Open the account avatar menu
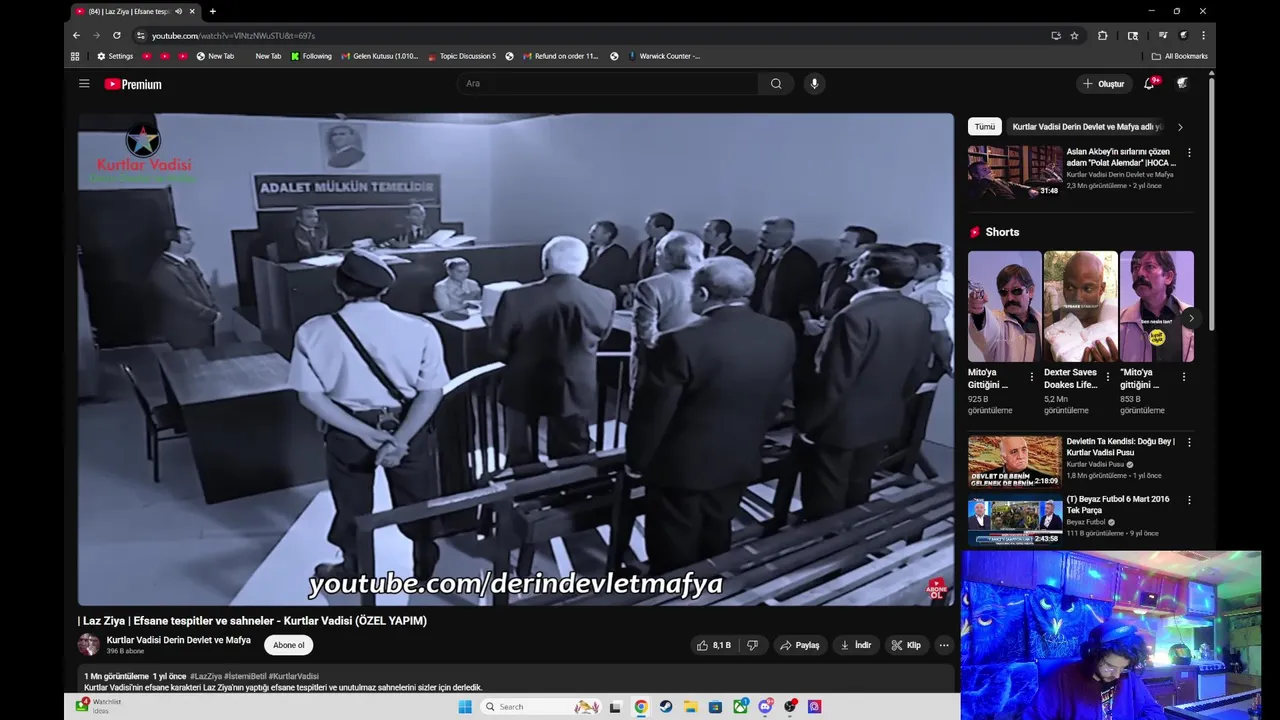1280x720 pixels. tap(1183, 84)
